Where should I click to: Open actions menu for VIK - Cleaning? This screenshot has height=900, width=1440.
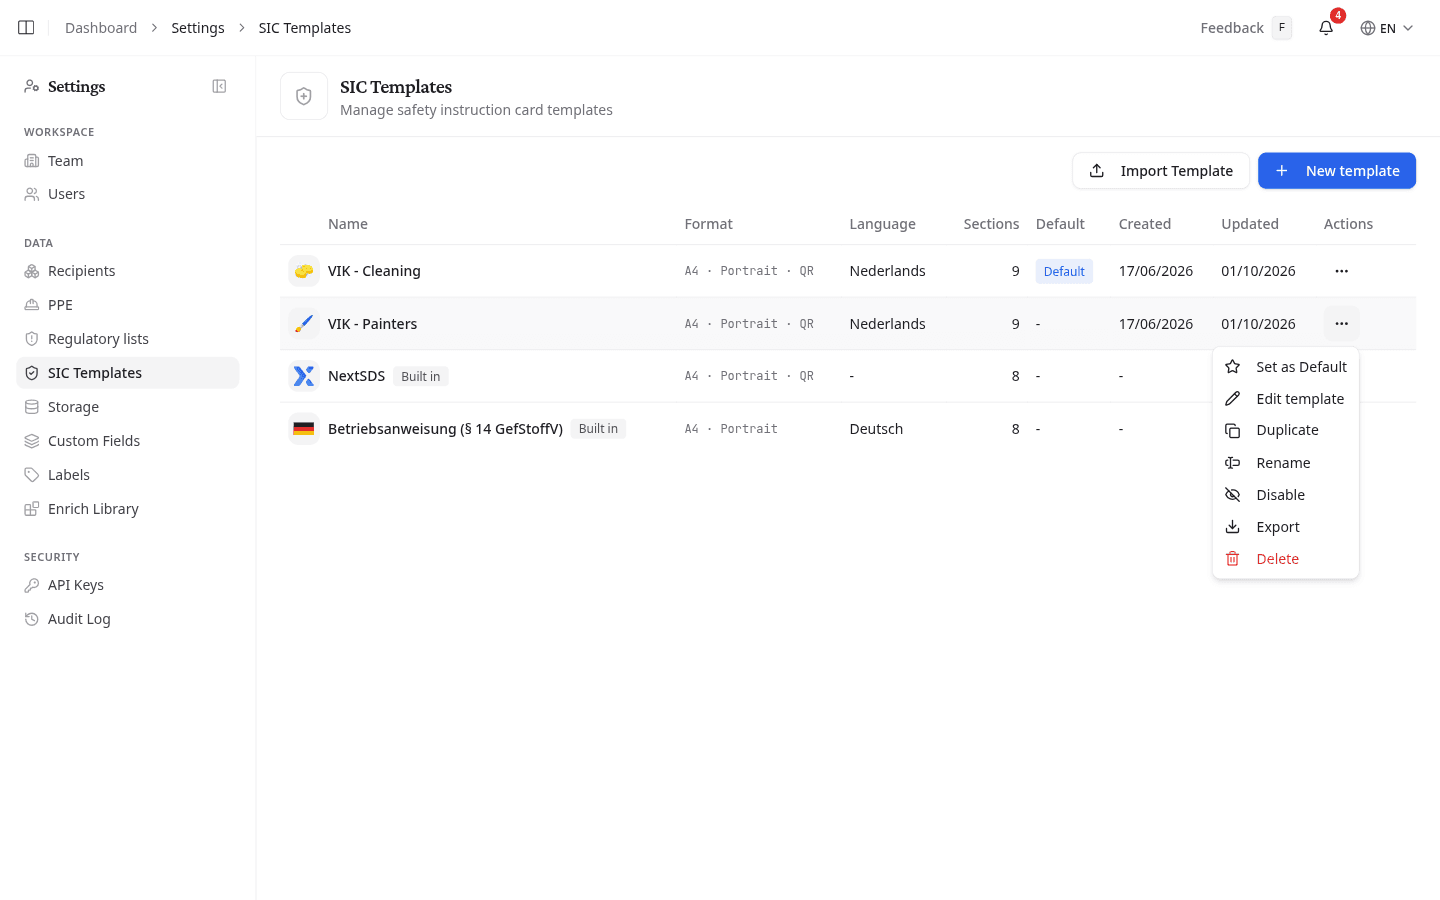coord(1342,271)
